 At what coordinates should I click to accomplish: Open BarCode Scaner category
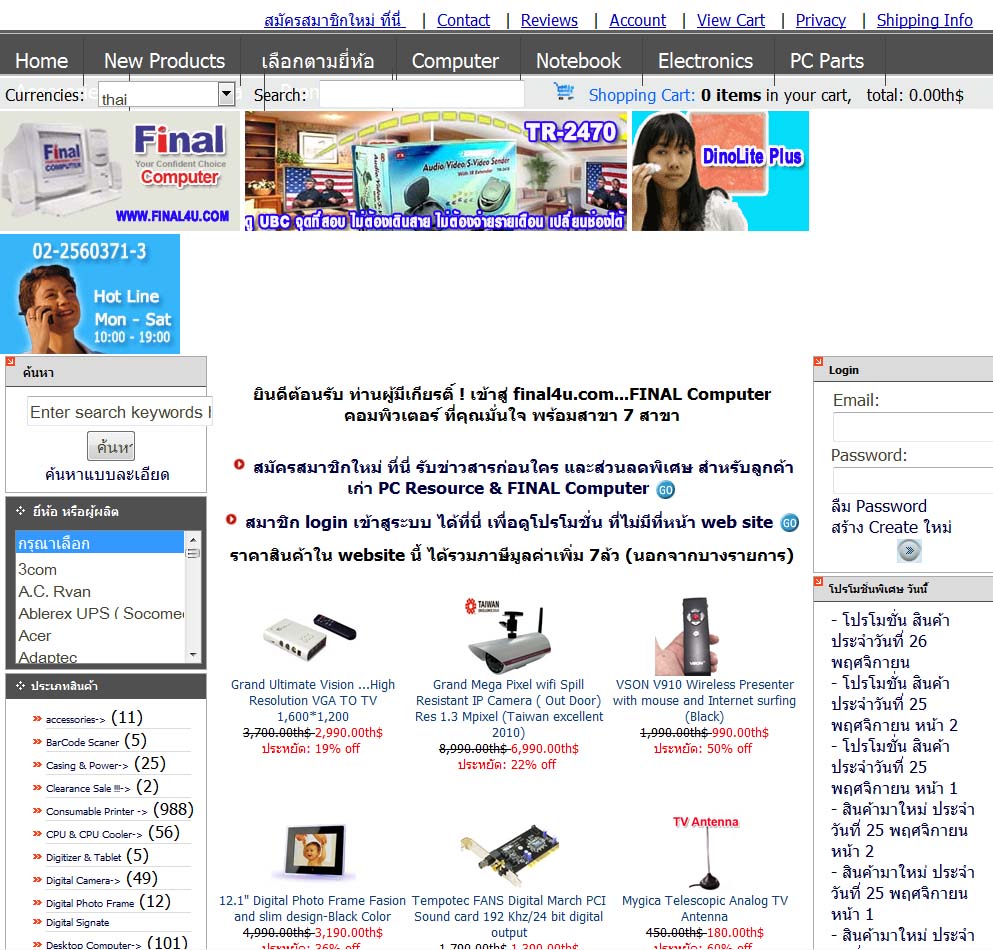[x=82, y=742]
